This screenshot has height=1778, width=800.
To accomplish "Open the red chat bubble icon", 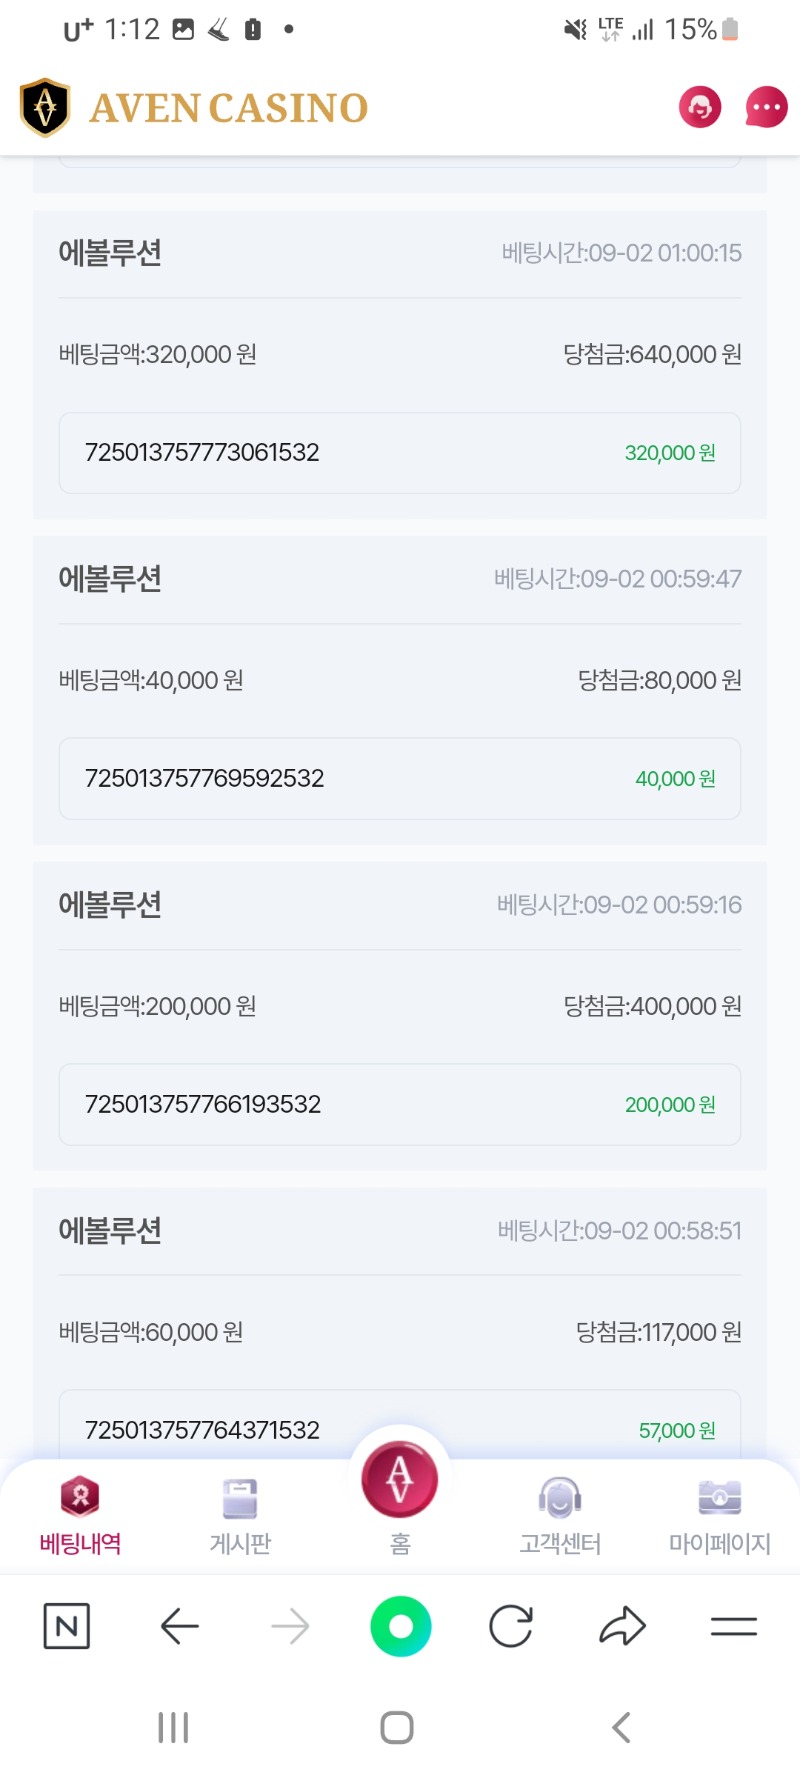I will 767,107.
